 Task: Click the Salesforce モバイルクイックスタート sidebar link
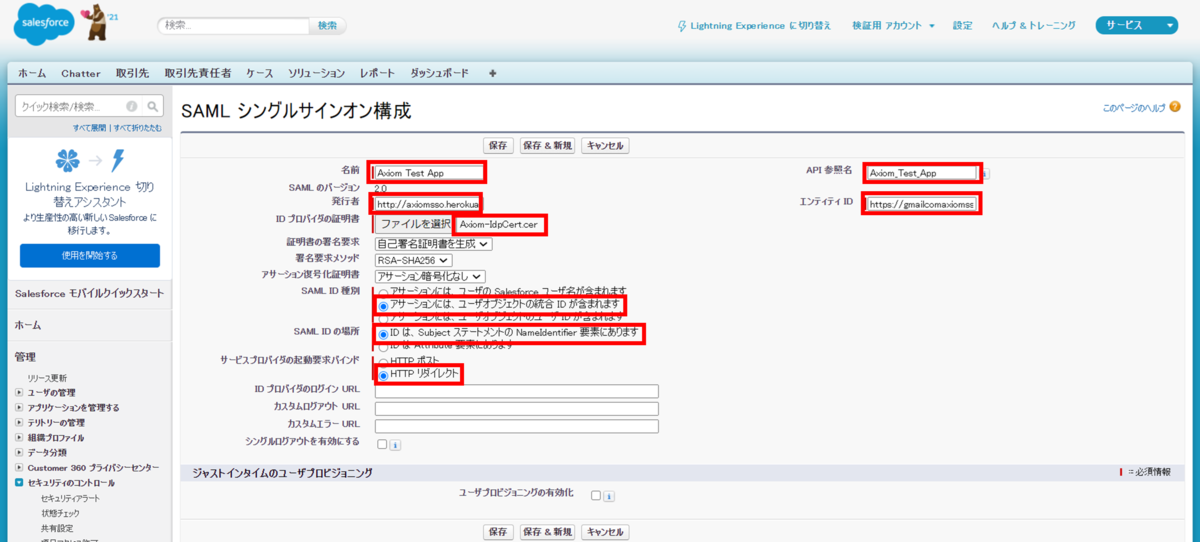(89, 293)
